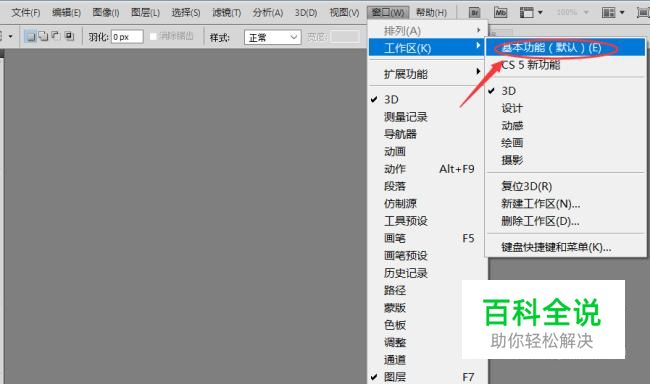
Task: Switch to the 设计 workspace
Action: pyautogui.click(x=566, y=108)
